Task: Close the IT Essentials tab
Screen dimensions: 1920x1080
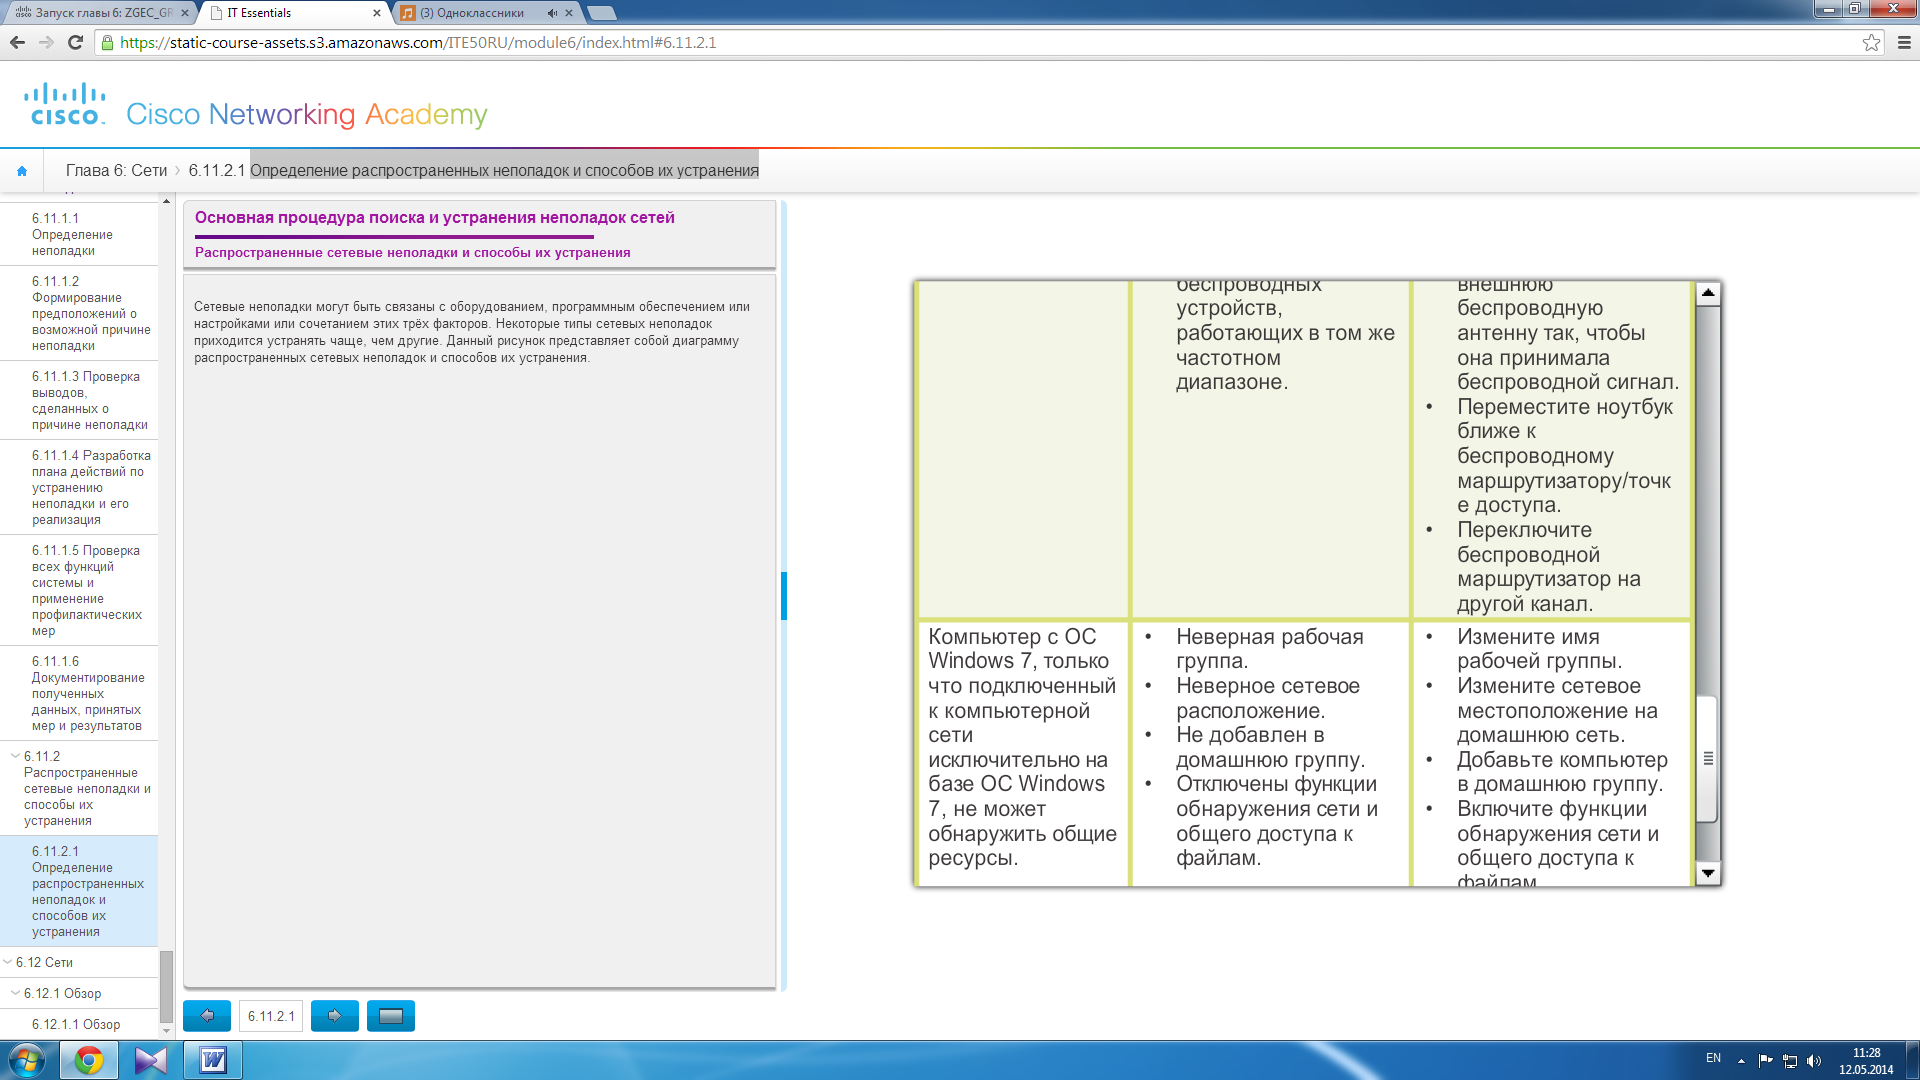Action: [377, 13]
